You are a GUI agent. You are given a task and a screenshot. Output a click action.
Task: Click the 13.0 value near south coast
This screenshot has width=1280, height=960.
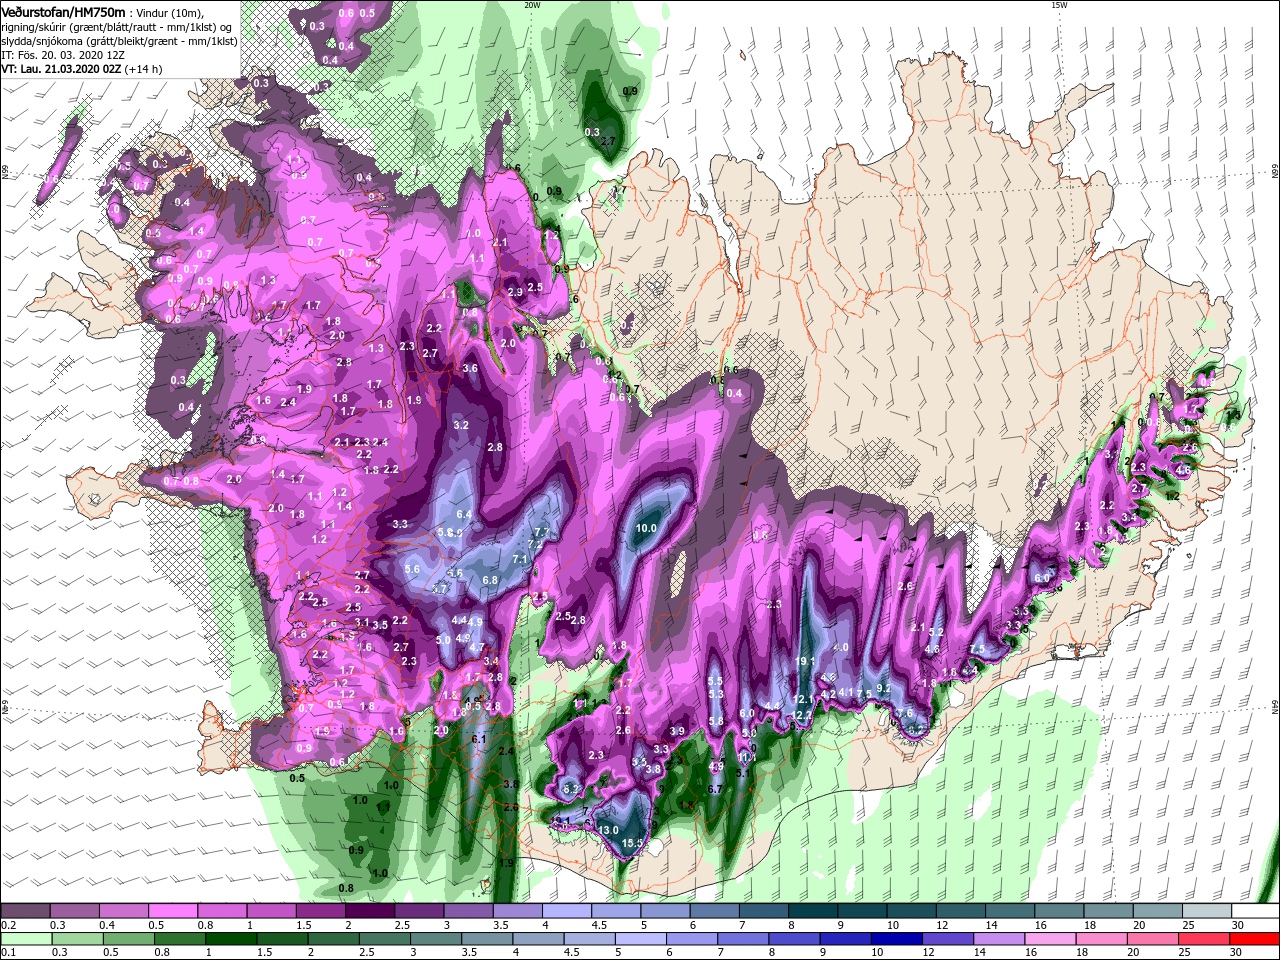[x=608, y=830]
